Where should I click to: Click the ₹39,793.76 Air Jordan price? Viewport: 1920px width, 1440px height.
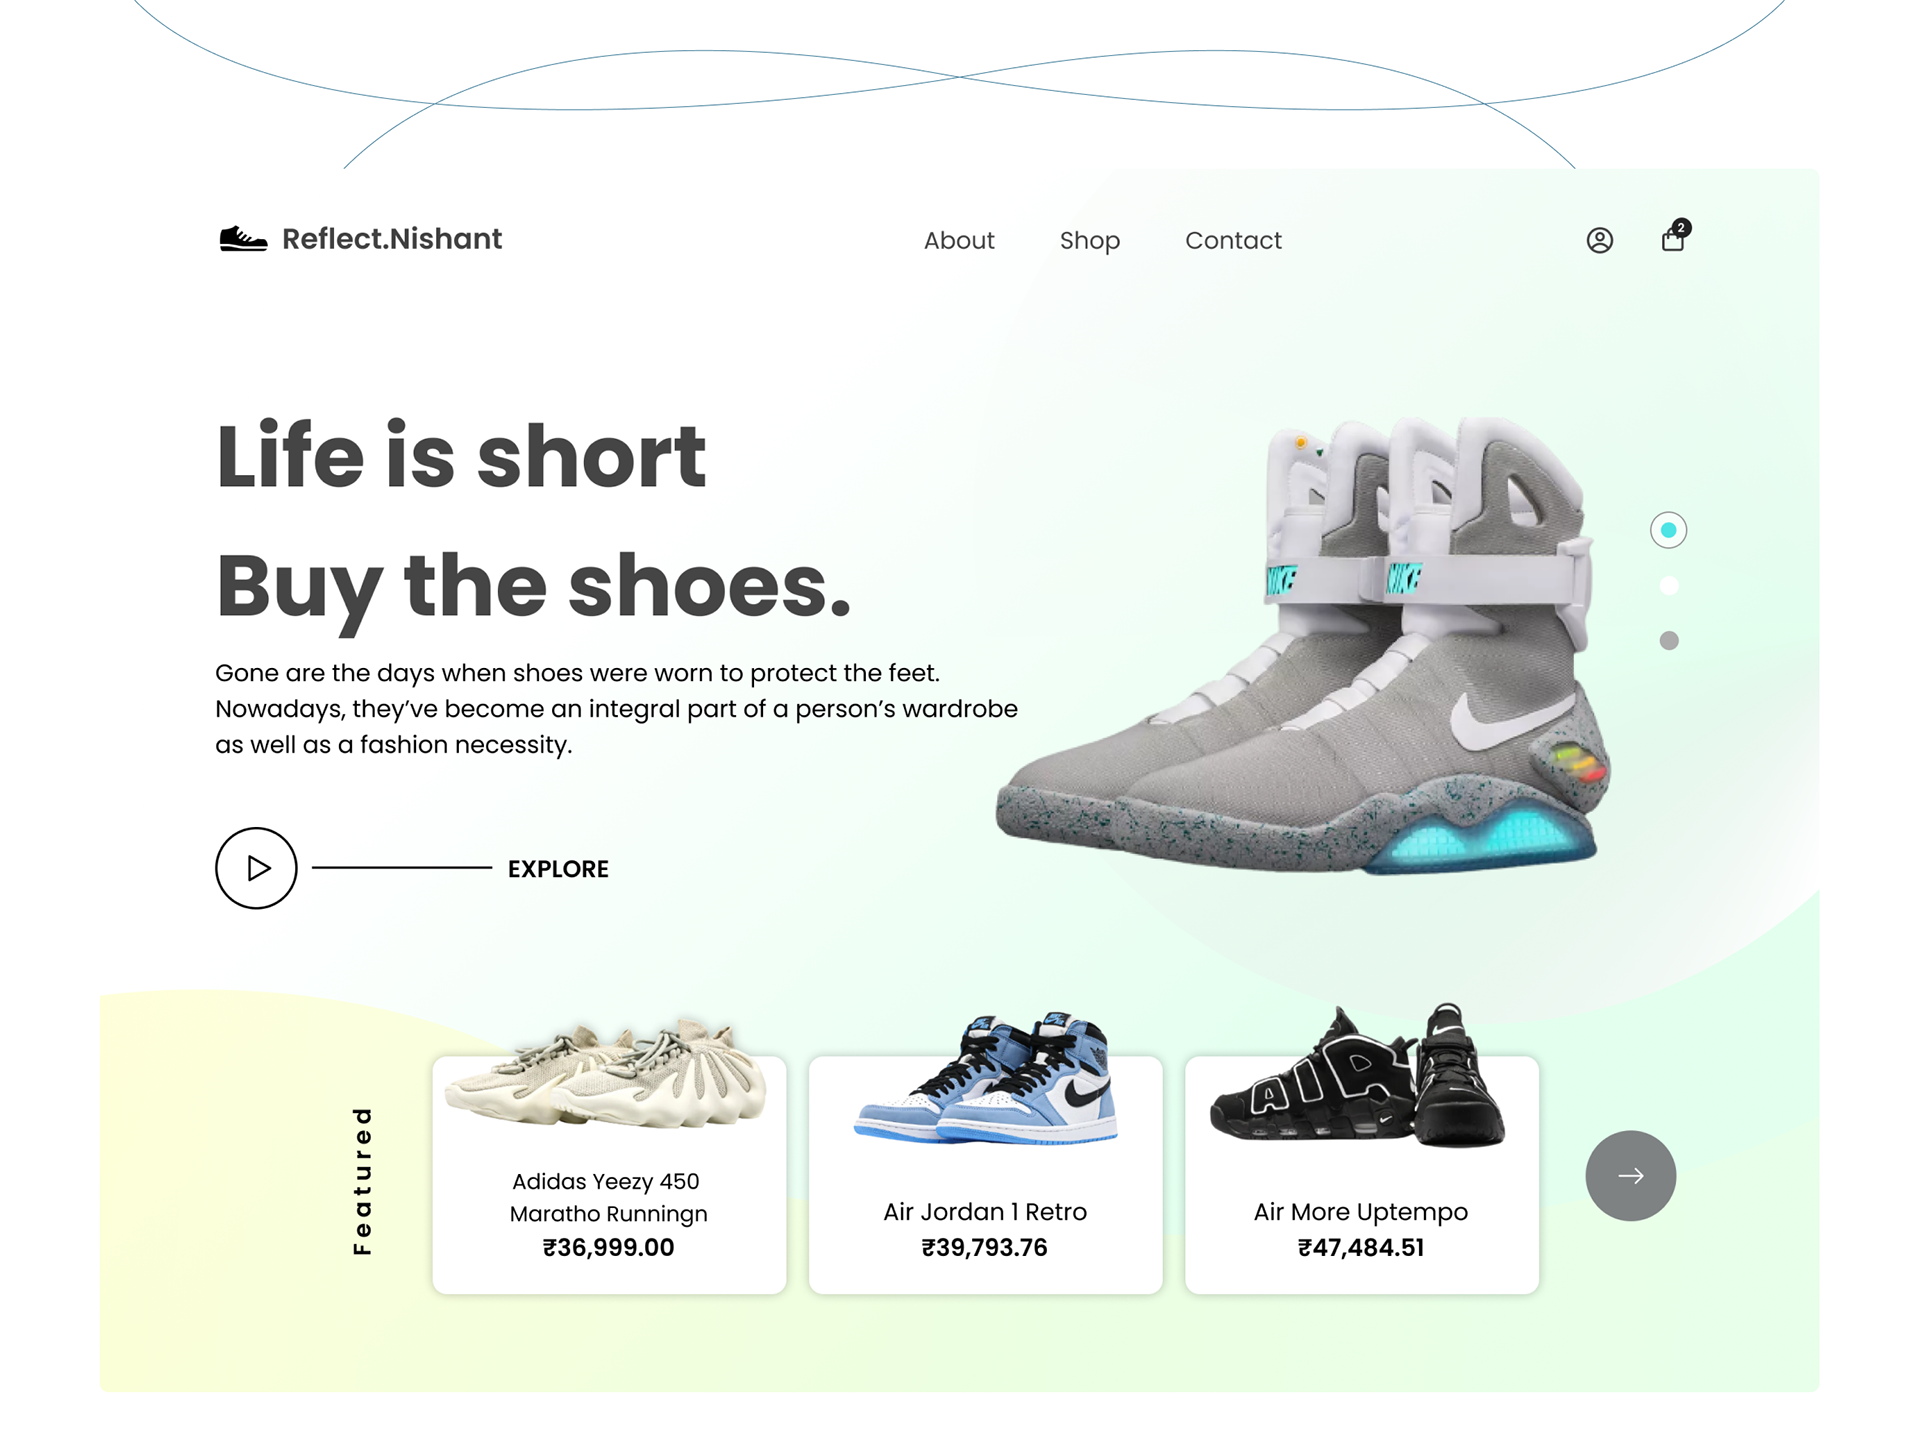(x=984, y=1248)
